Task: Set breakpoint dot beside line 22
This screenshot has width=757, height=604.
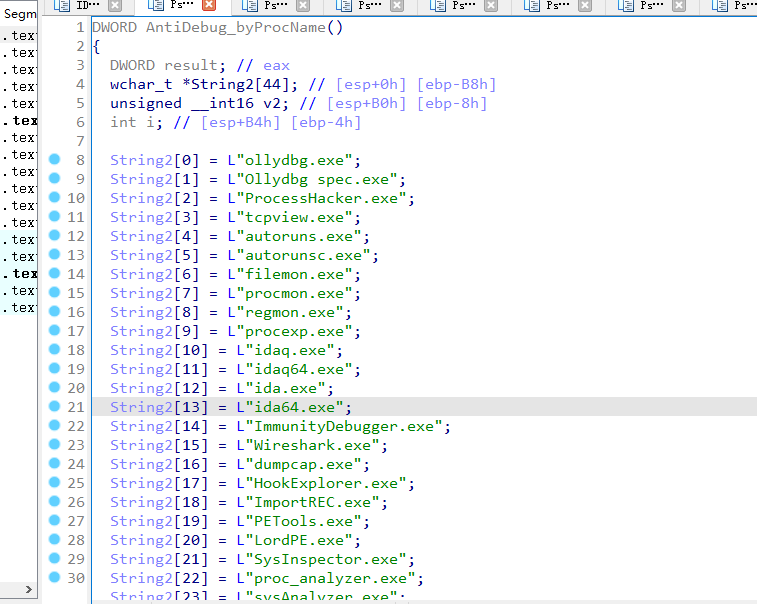Action: (x=55, y=425)
